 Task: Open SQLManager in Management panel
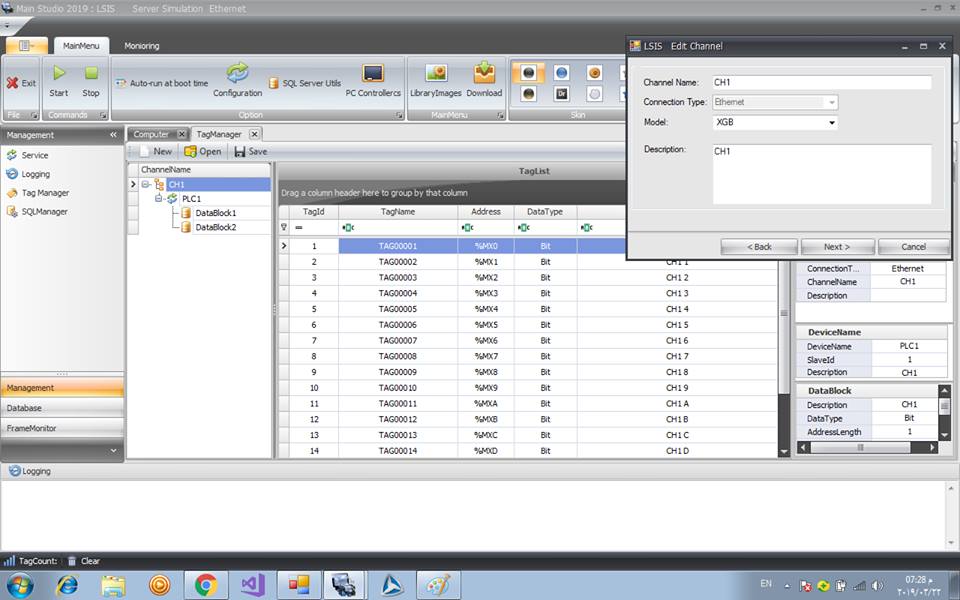tap(37, 212)
